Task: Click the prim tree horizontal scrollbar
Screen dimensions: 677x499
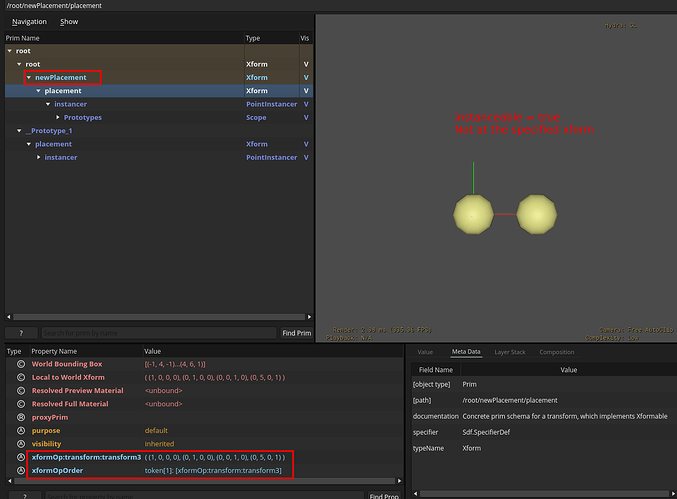Action: coord(159,317)
